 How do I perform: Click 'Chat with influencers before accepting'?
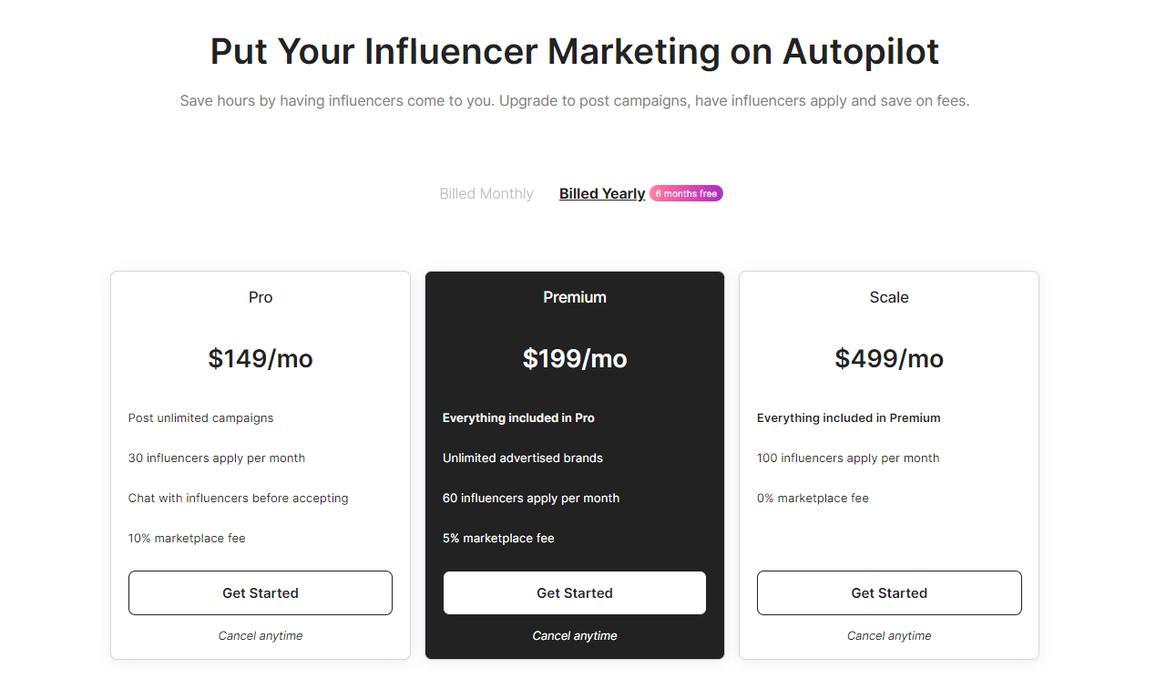[238, 498]
